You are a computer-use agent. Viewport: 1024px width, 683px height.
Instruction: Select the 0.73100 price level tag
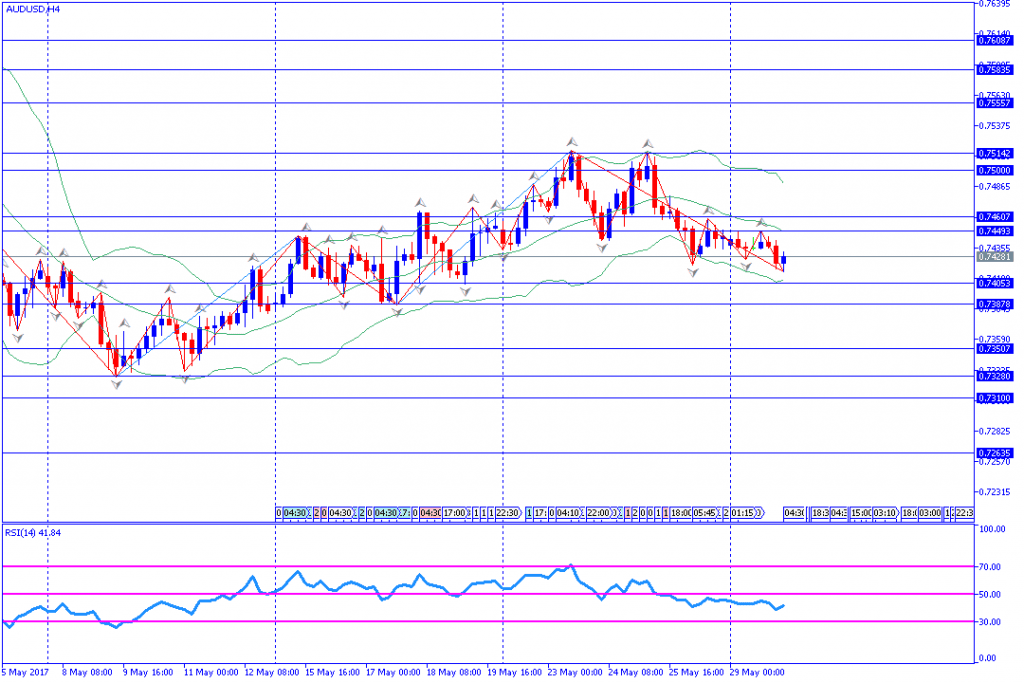(995, 398)
